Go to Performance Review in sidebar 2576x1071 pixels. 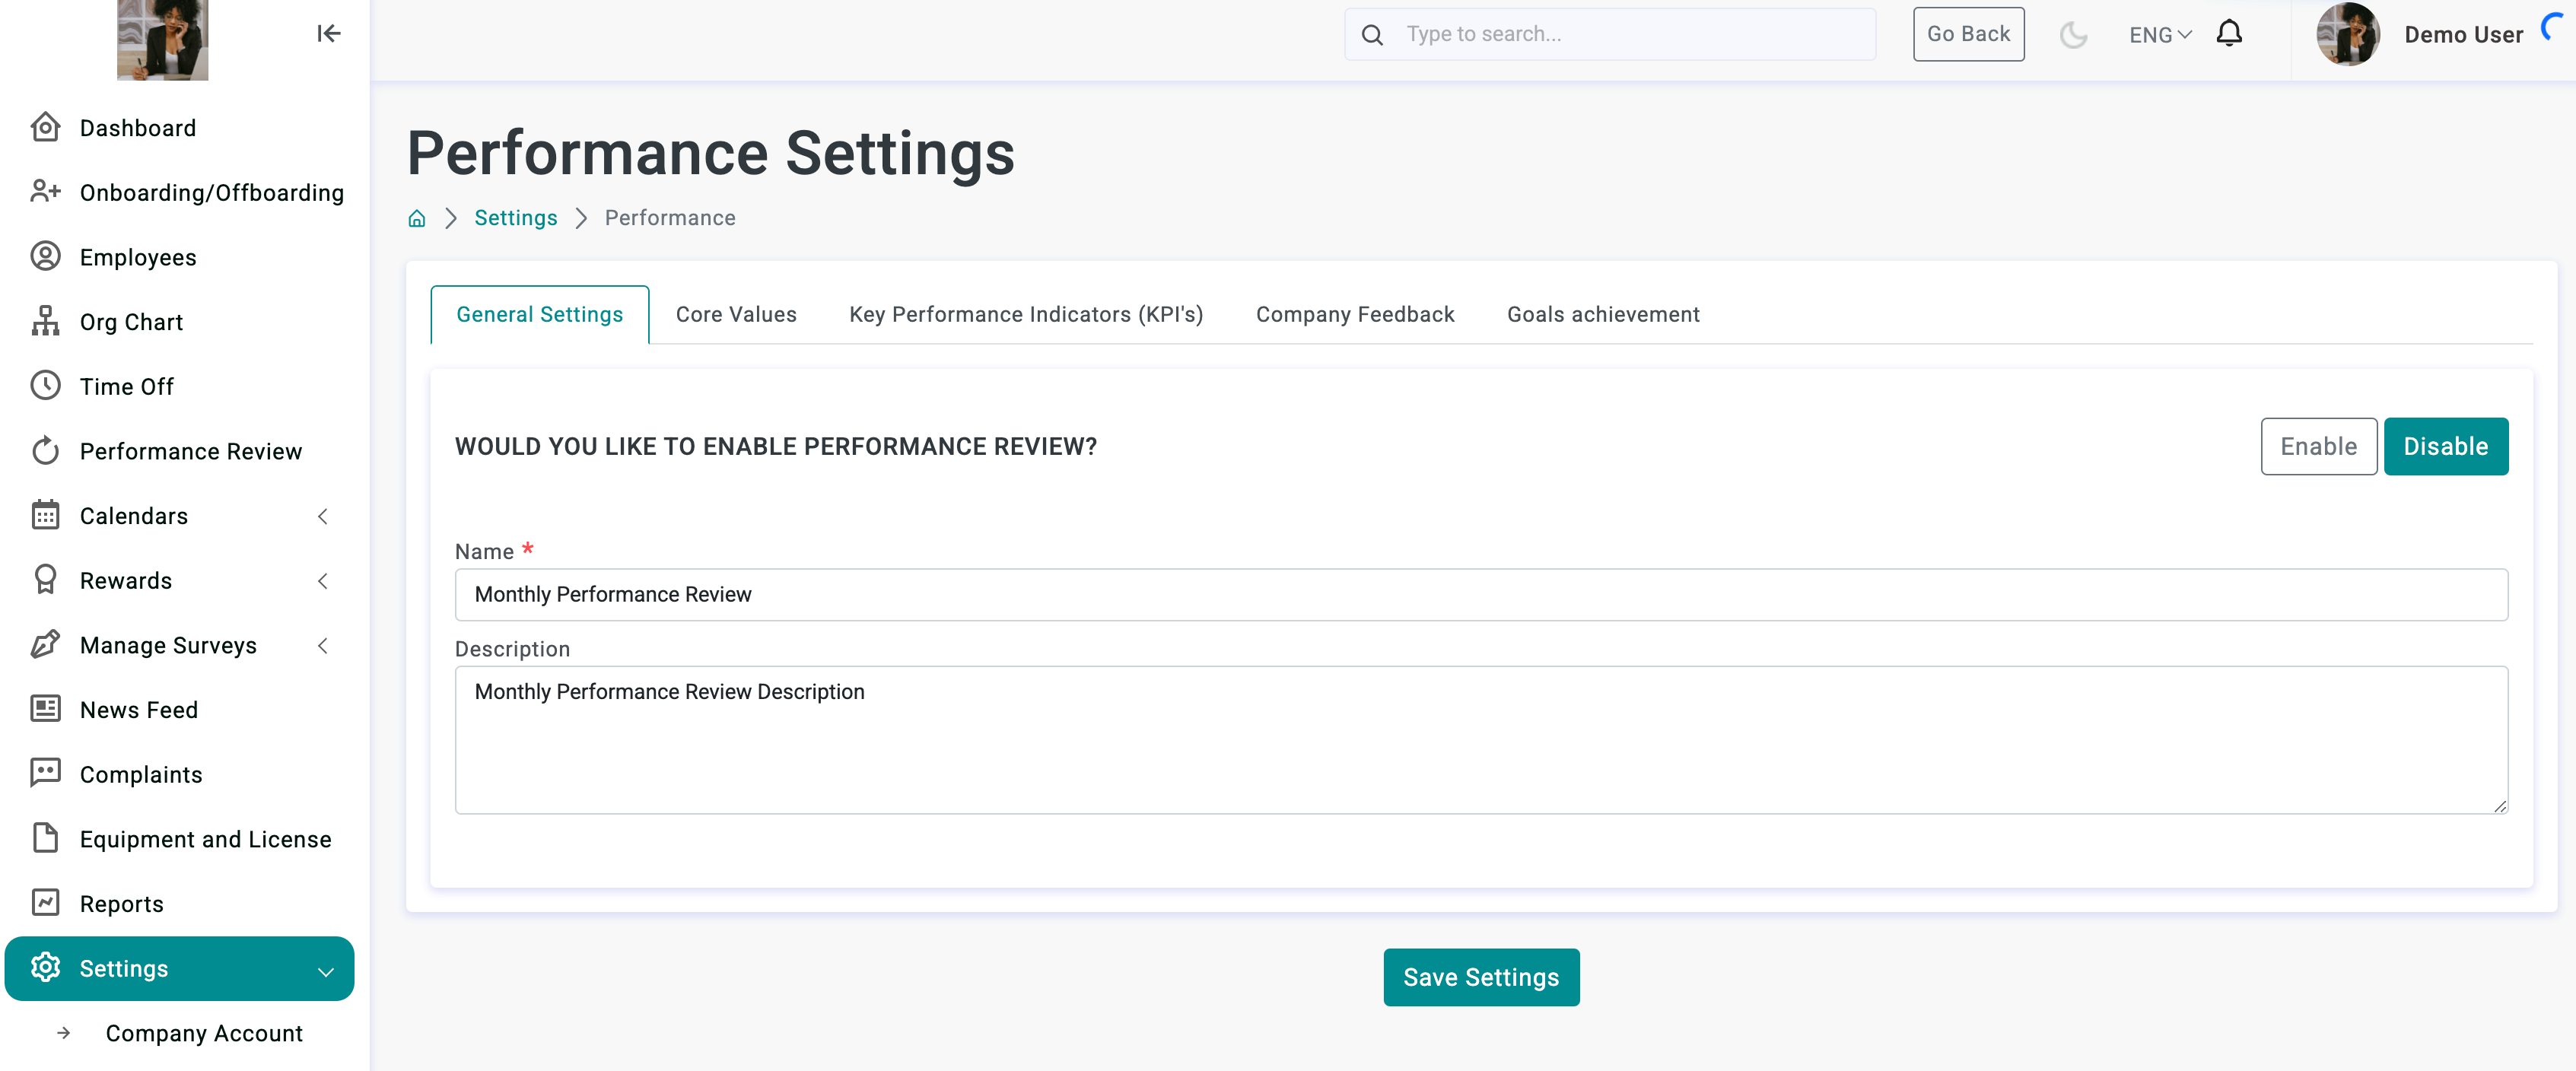pos(190,451)
